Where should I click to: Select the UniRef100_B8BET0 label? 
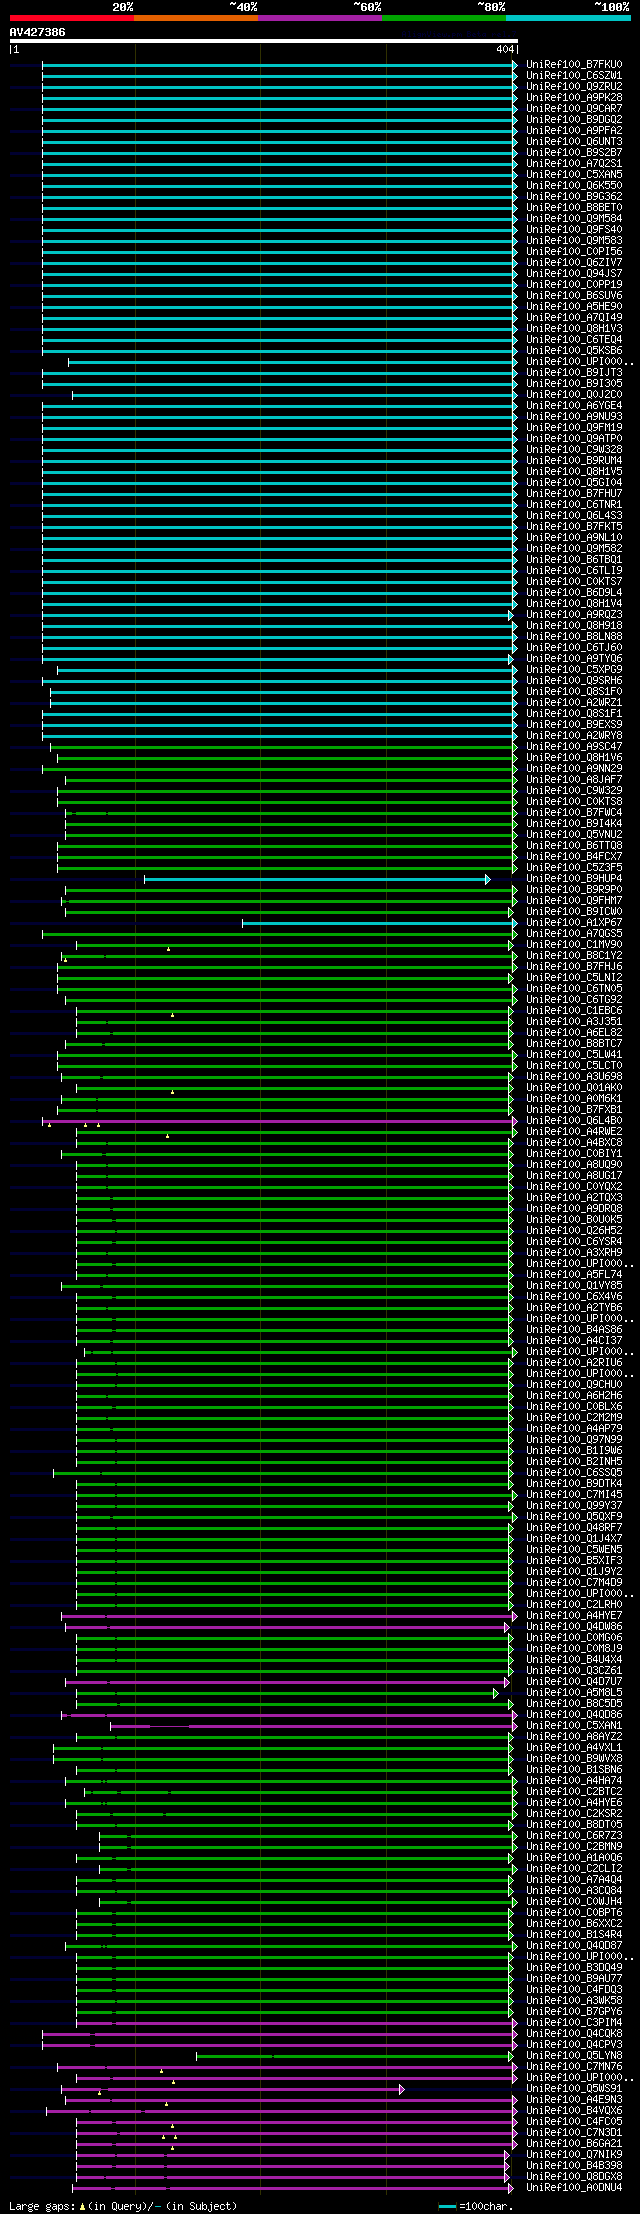574,208
